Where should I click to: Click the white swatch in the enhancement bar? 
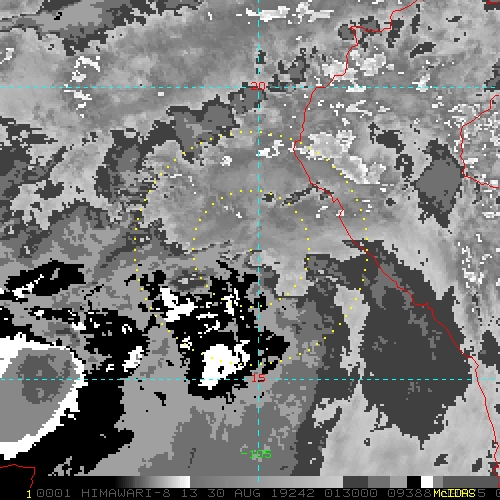pos(427,482)
